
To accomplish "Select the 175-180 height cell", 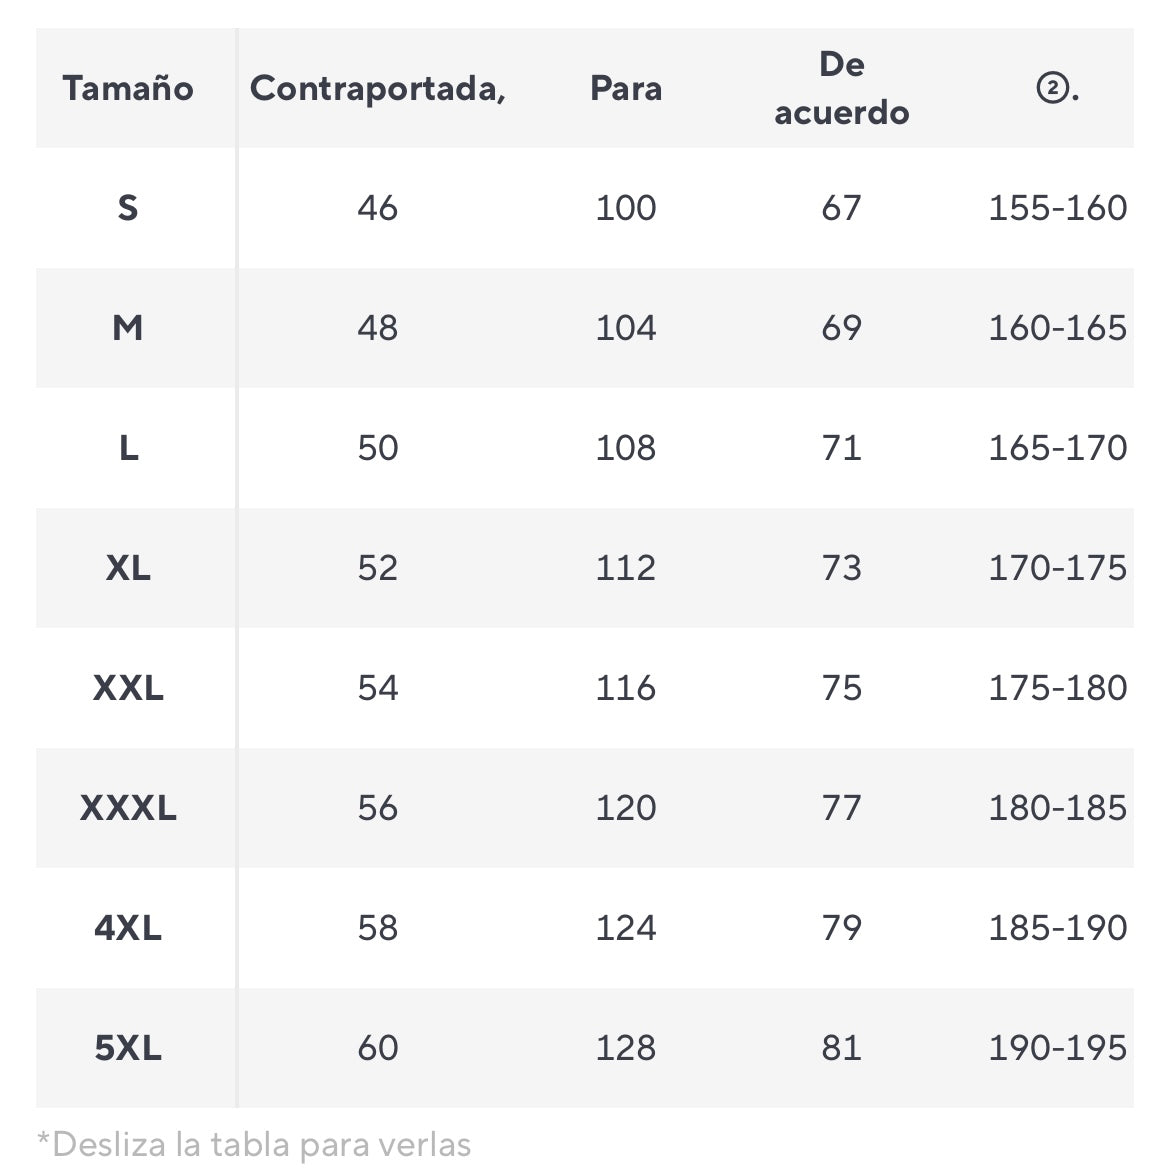I will pyautogui.click(x=1057, y=688).
